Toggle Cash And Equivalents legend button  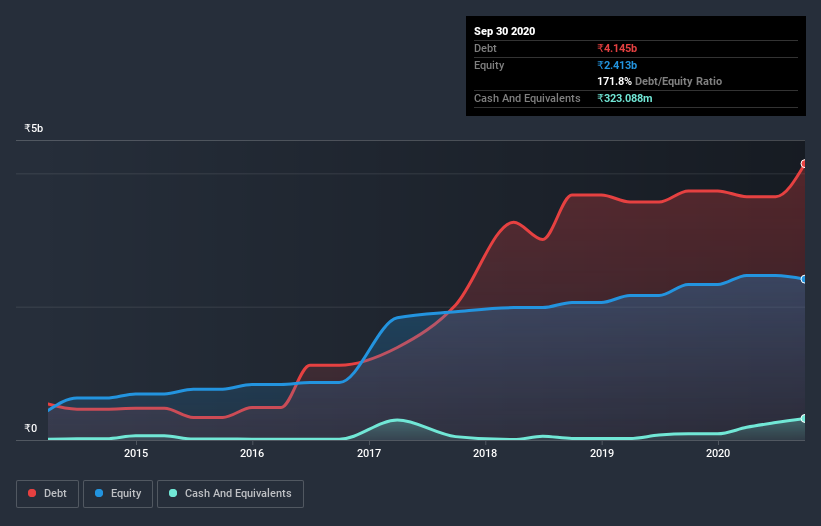click(x=230, y=494)
